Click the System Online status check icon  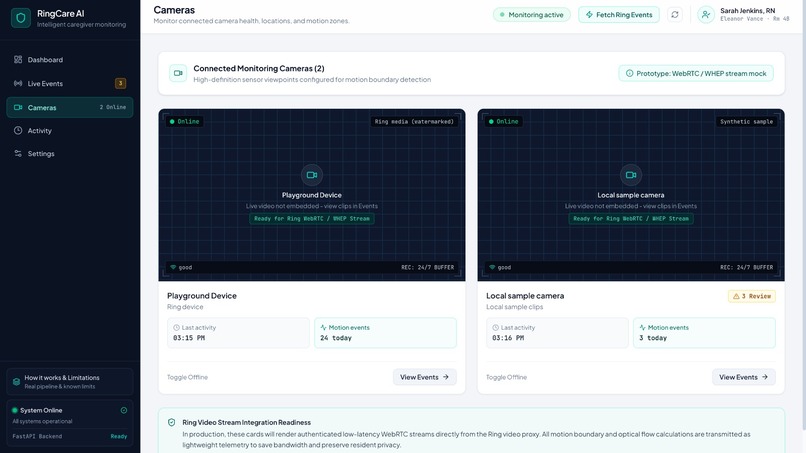tap(124, 410)
